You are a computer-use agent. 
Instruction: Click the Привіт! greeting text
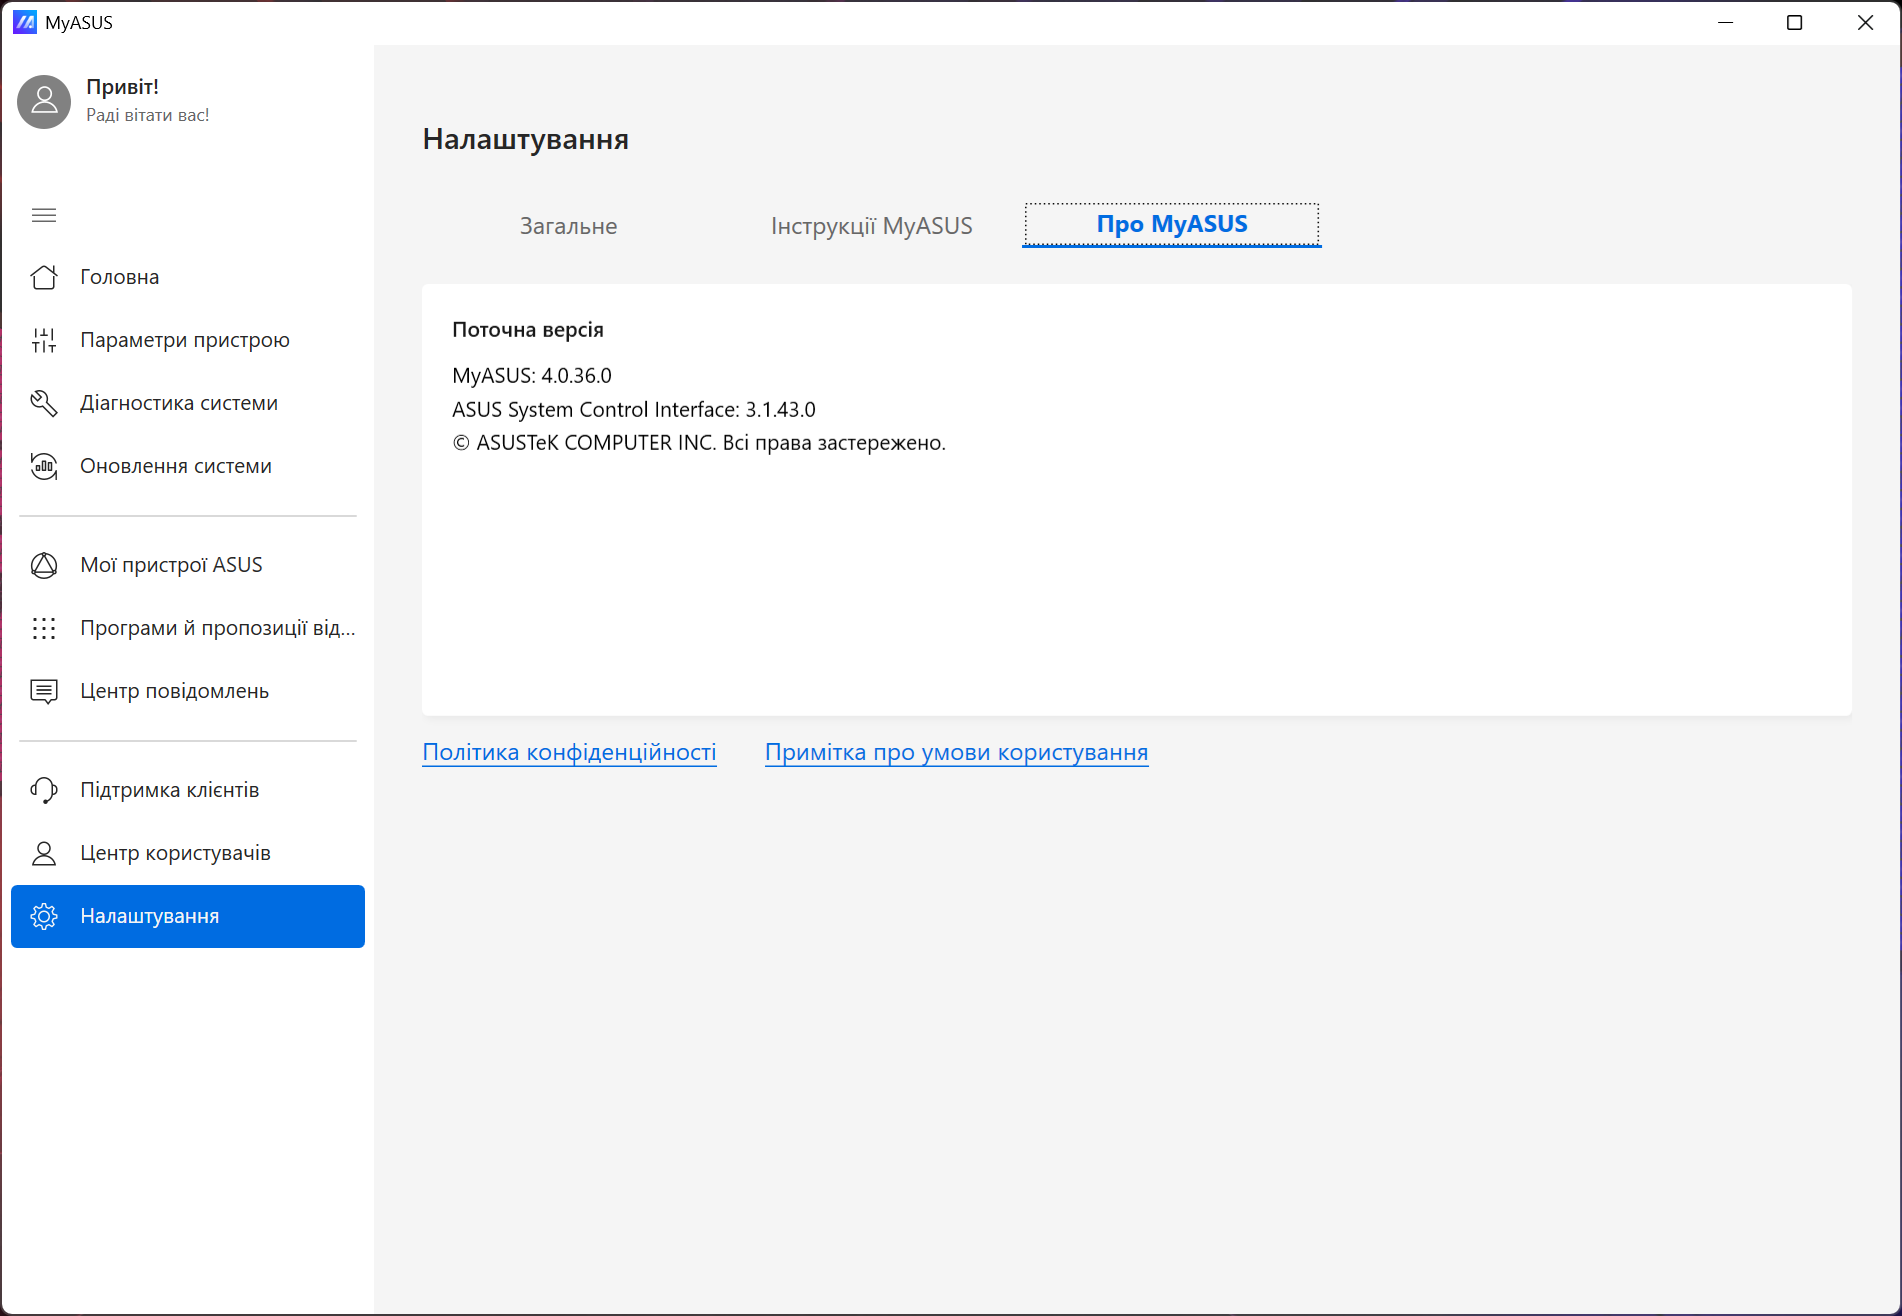point(122,87)
